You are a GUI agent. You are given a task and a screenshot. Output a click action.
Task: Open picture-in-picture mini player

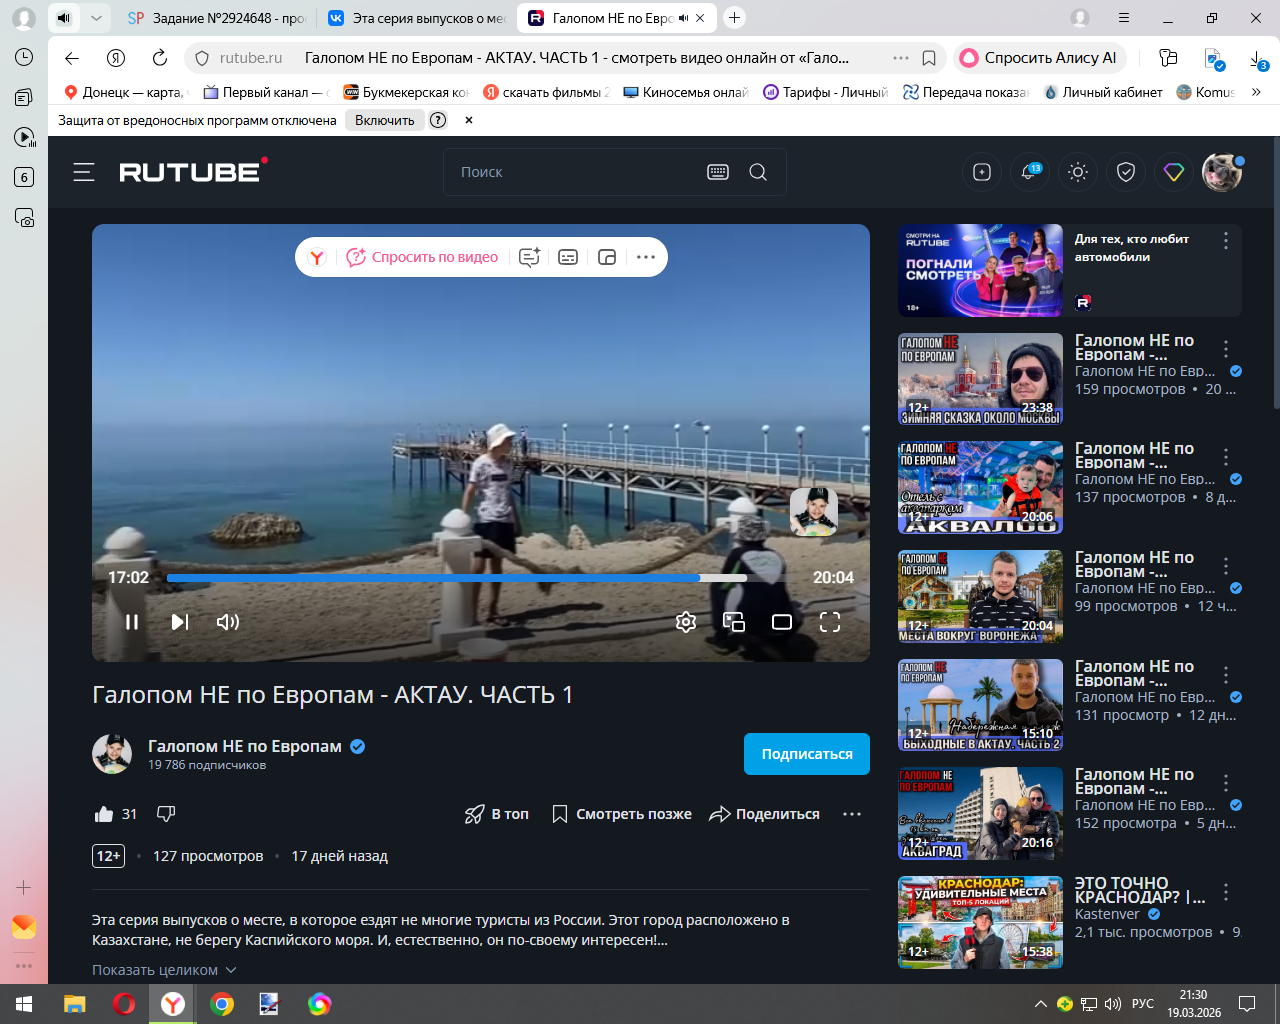coord(734,622)
